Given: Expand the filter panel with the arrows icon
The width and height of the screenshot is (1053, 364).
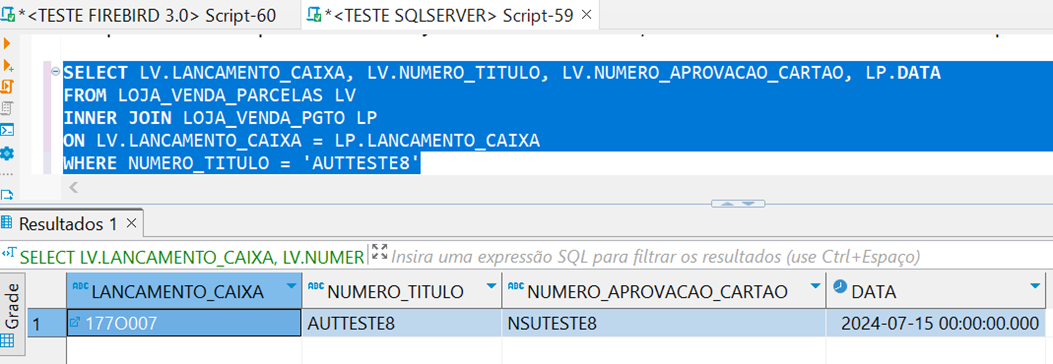Looking at the screenshot, I should (x=379, y=253).
